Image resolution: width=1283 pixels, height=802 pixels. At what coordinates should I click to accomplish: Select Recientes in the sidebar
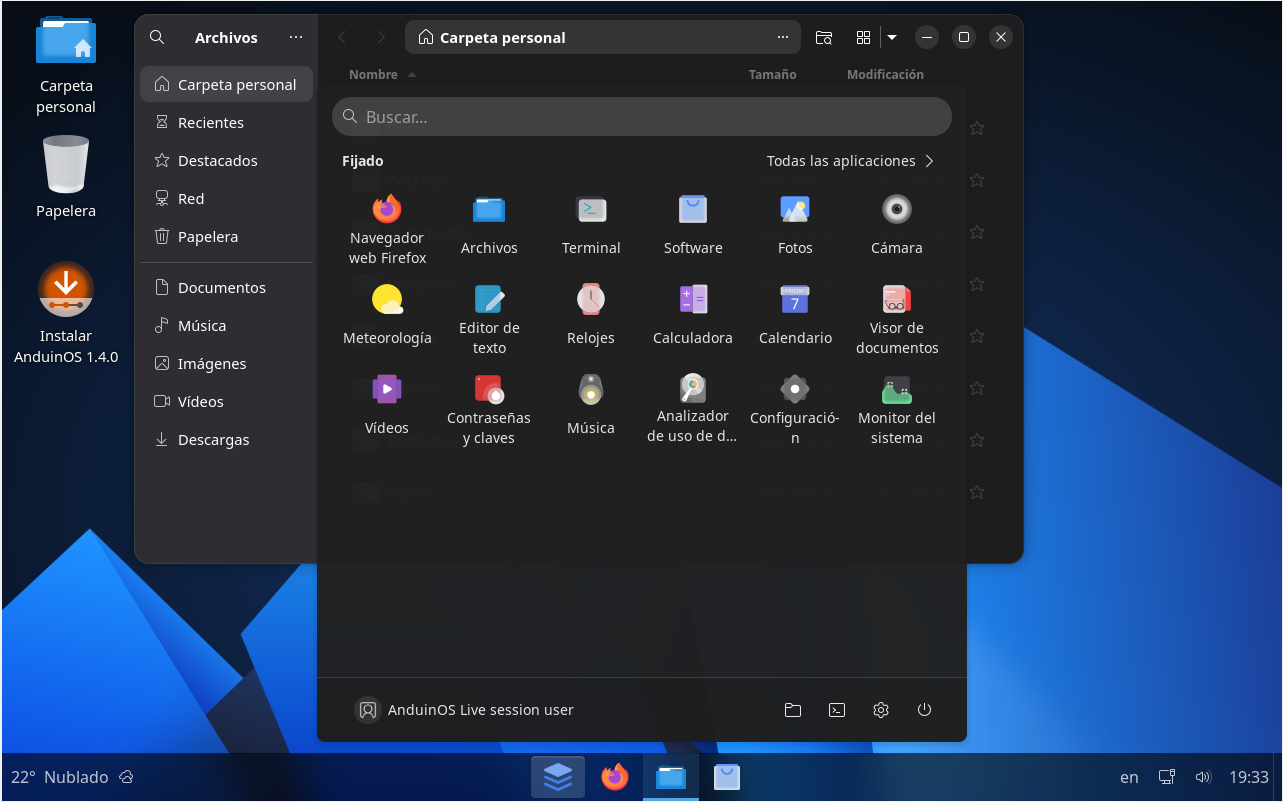click(x=210, y=123)
